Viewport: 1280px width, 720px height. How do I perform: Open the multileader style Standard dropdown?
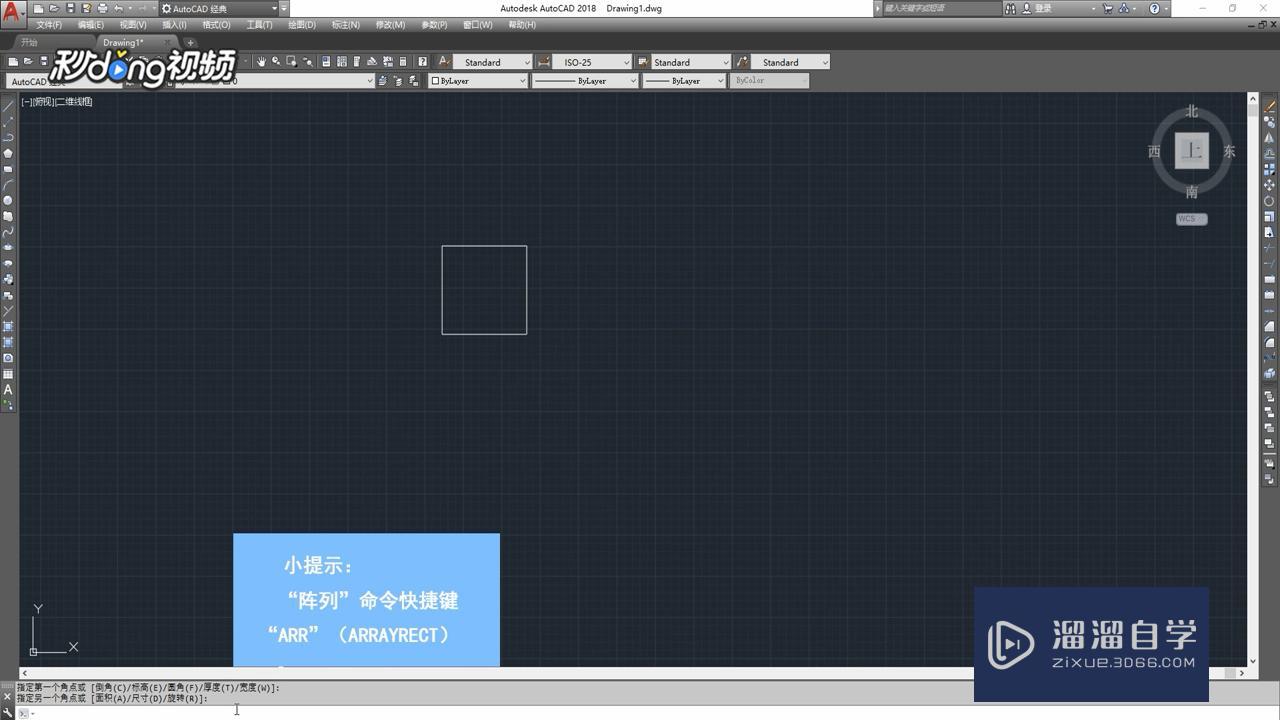coord(790,62)
